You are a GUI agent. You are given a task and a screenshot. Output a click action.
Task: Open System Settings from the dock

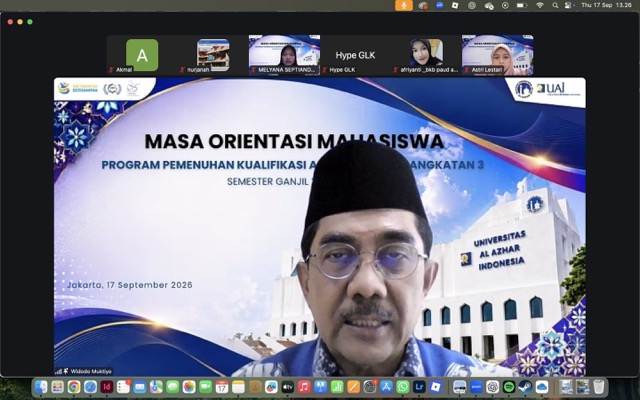click(x=370, y=387)
